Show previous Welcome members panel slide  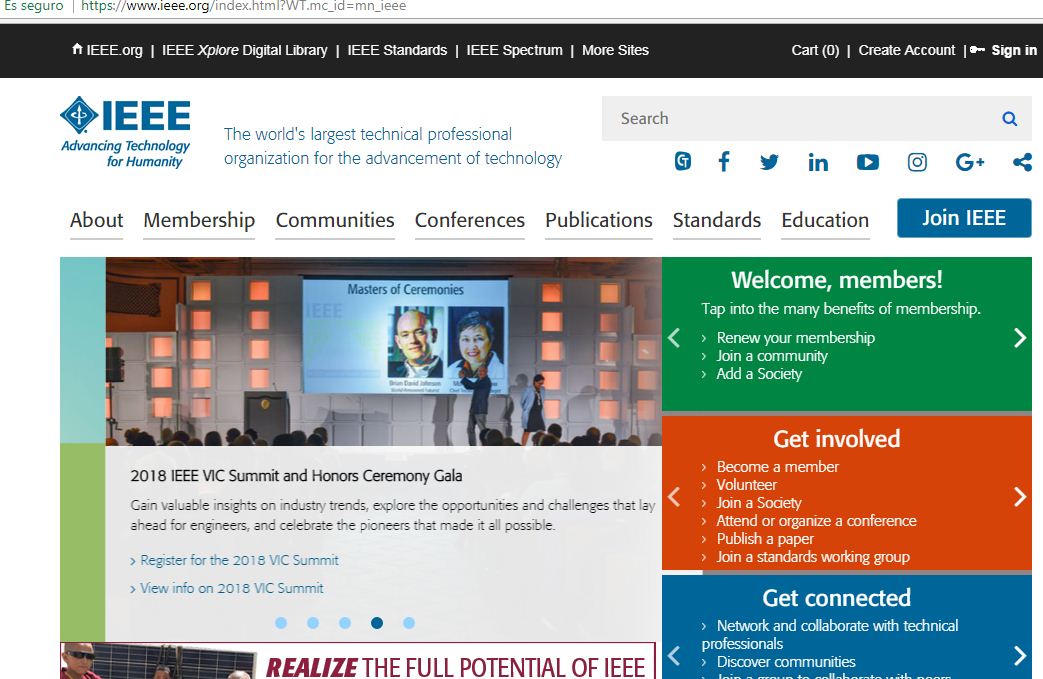(x=674, y=338)
